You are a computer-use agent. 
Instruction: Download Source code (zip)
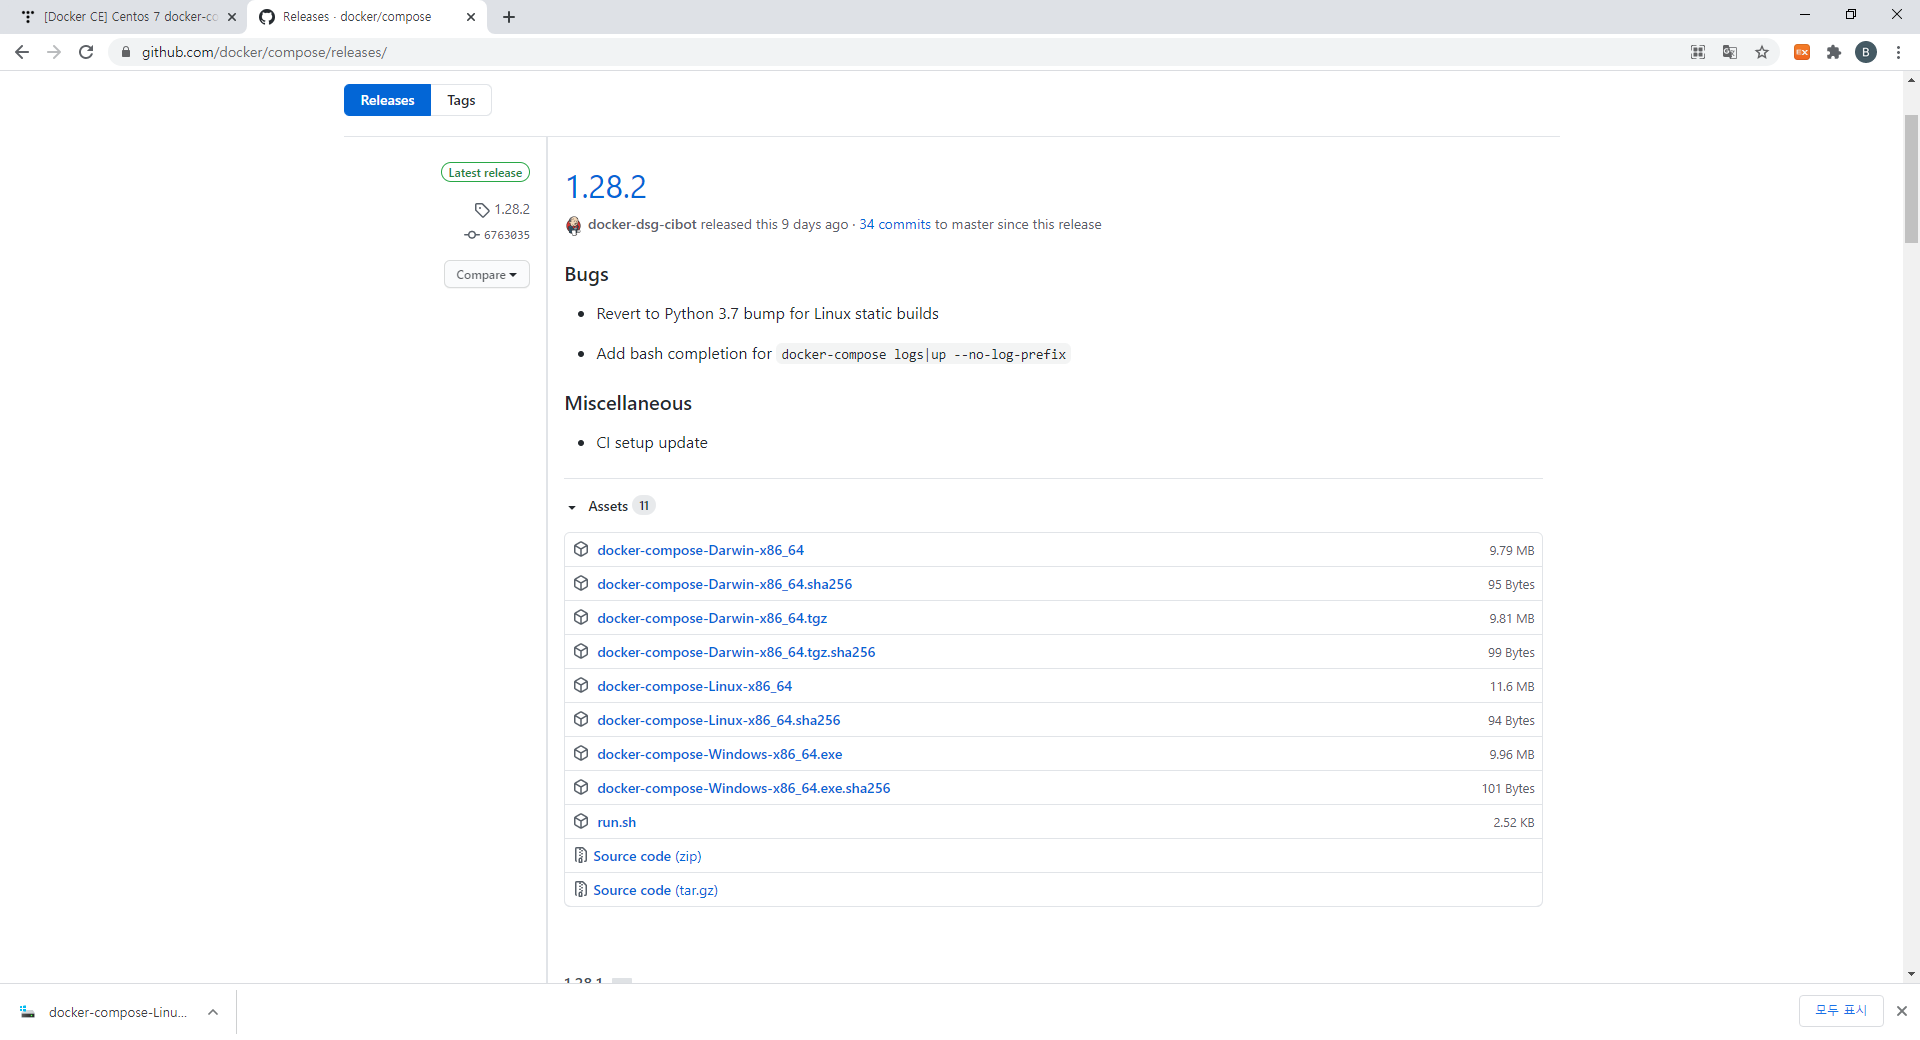tap(647, 856)
